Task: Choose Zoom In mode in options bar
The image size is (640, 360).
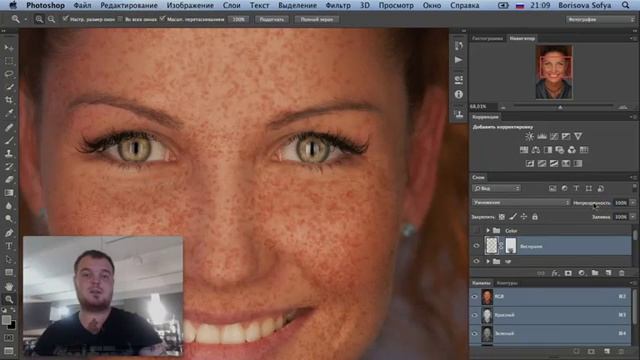Action: pos(39,19)
